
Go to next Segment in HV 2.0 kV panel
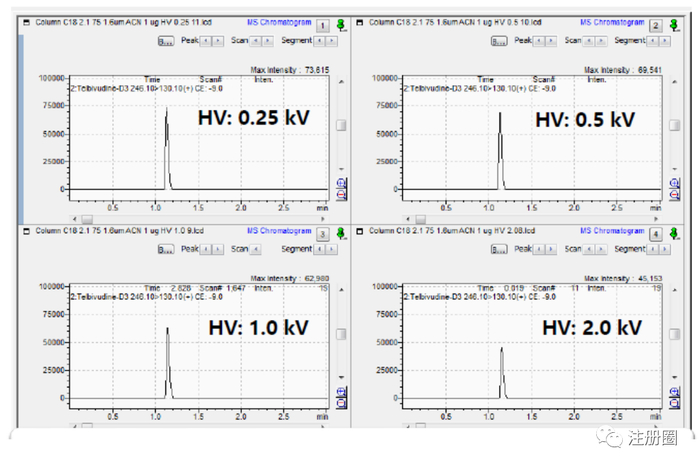665,249
